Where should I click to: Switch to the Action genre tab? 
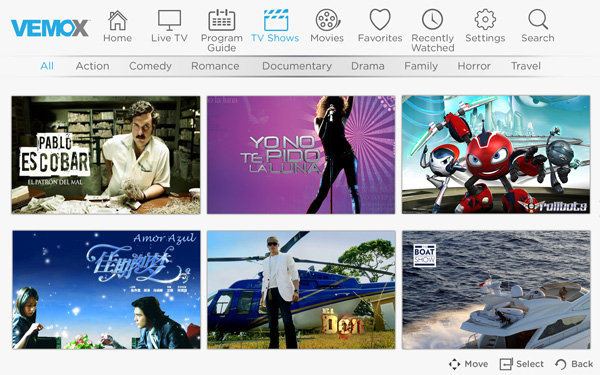tap(92, 66)
